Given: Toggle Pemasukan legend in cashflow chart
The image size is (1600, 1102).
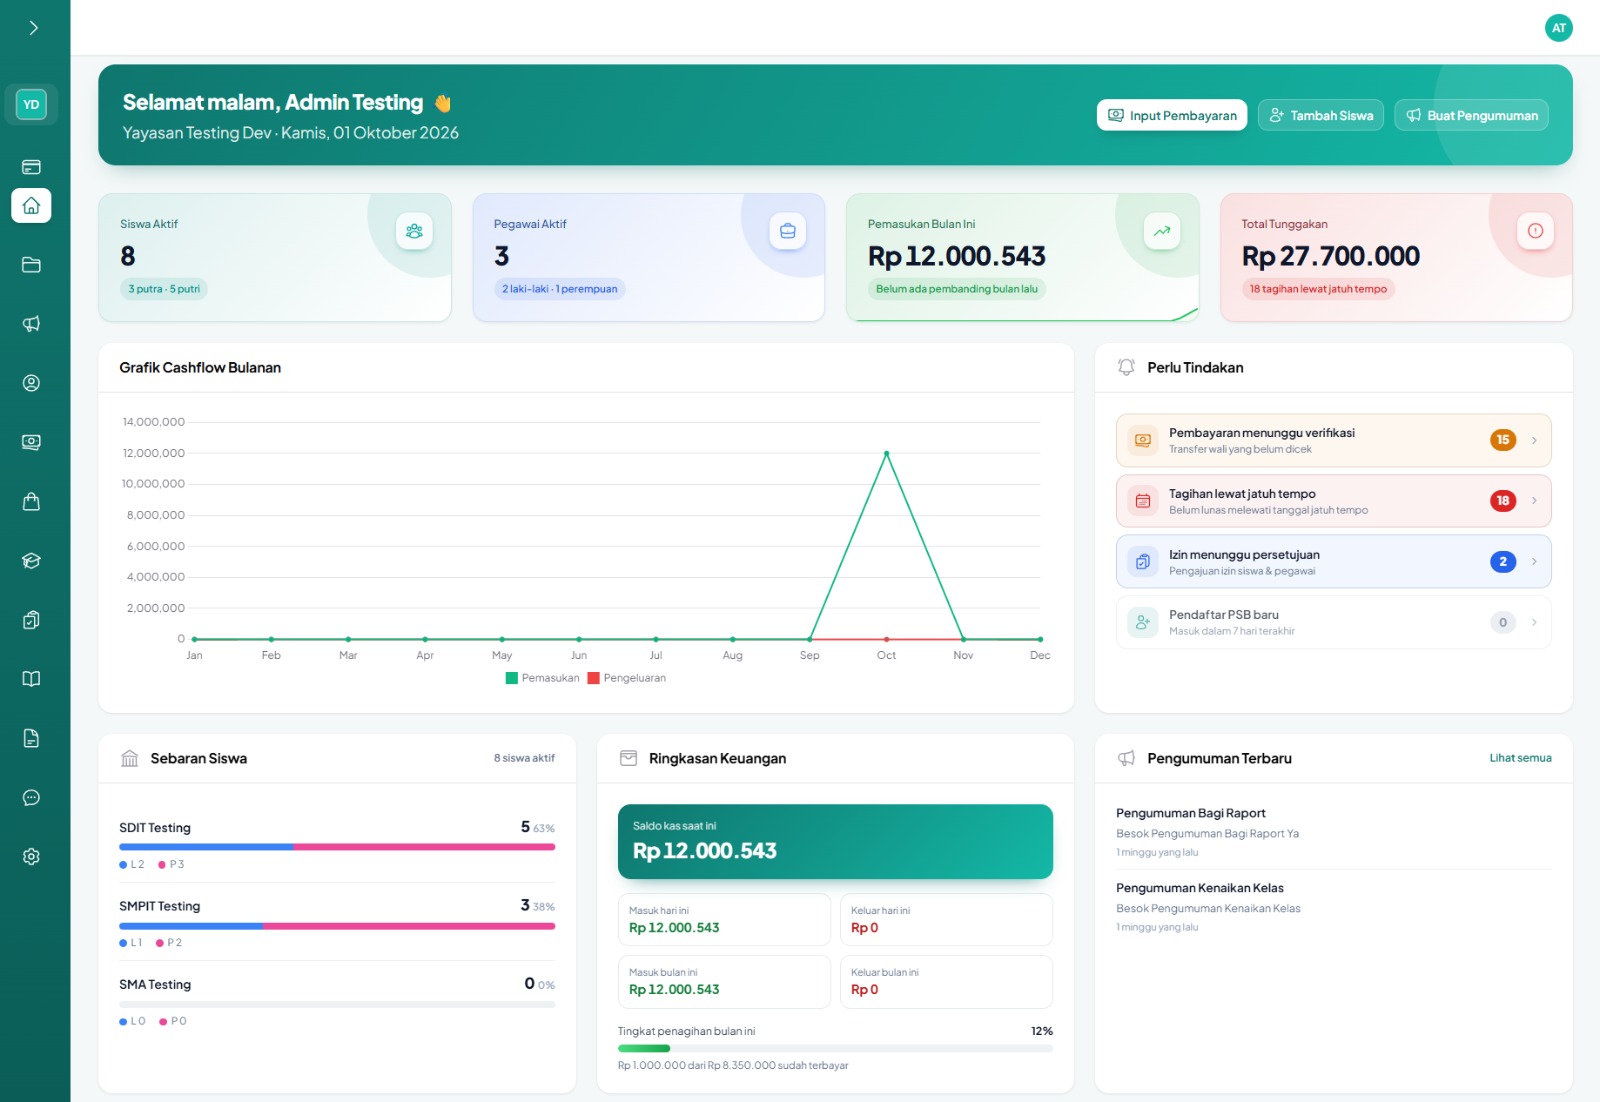Looking at the screenshot, I should [x=543, y=678].
